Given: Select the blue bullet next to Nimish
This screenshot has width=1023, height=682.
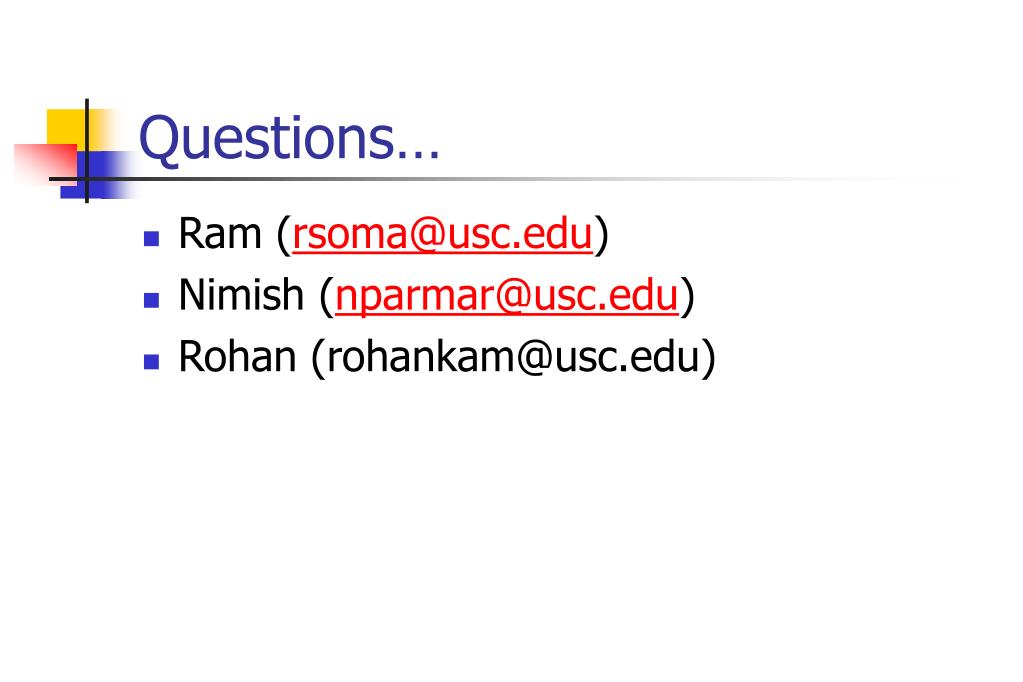Looking at the screenshot, I should [x=151, y=300].
